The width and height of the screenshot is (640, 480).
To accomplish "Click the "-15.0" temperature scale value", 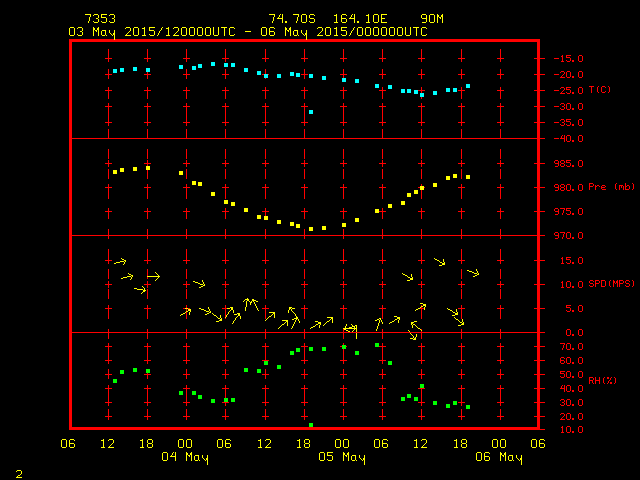I will pos(569,59).
